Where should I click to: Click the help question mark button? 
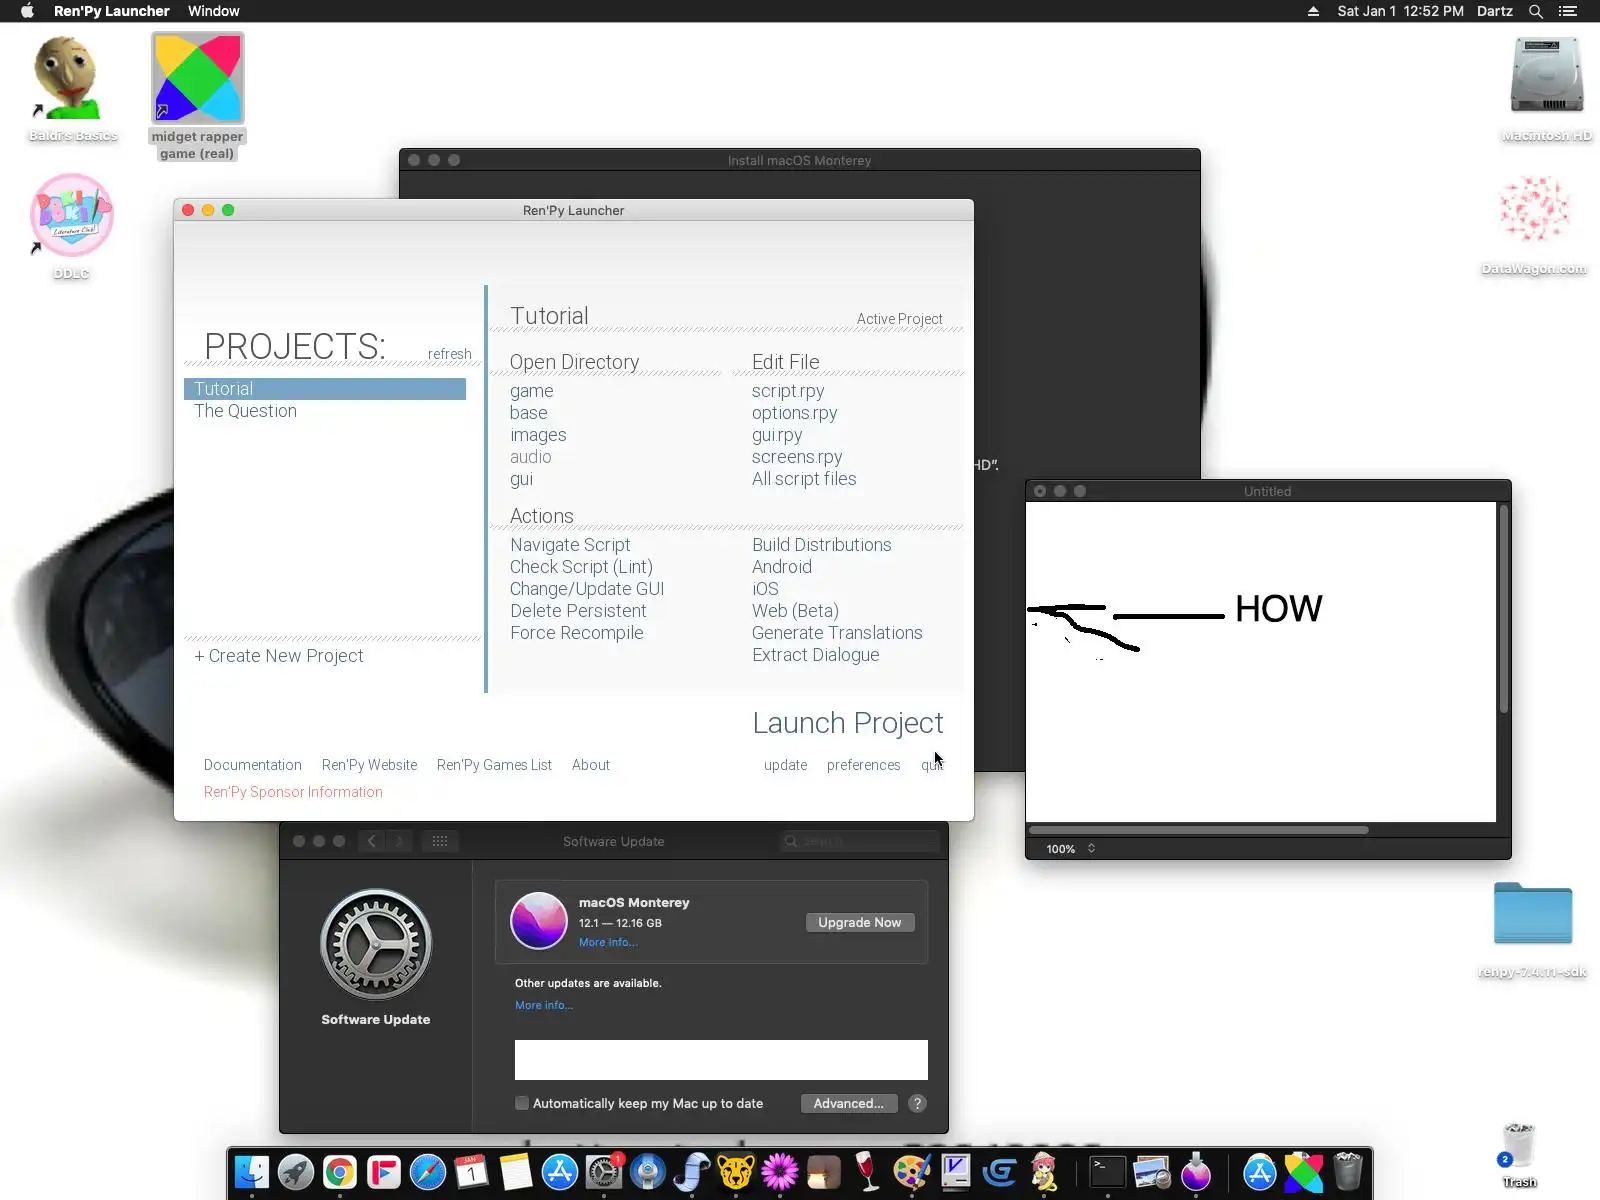pos(917,1103)
